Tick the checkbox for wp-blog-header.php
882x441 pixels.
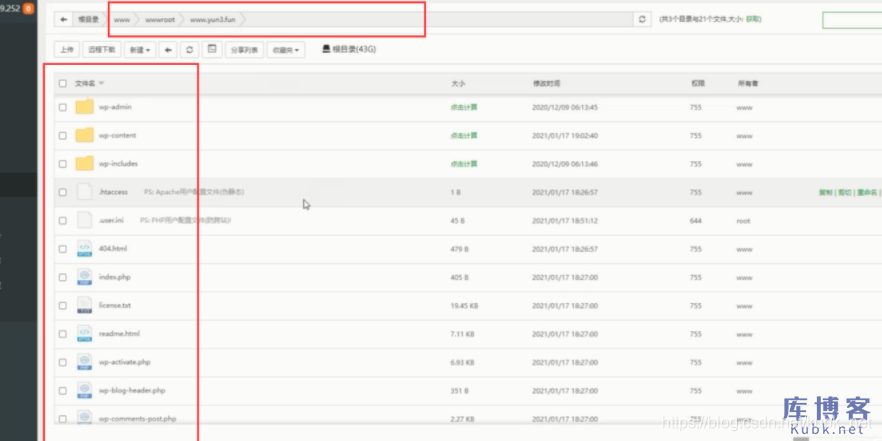click(62, 390)
